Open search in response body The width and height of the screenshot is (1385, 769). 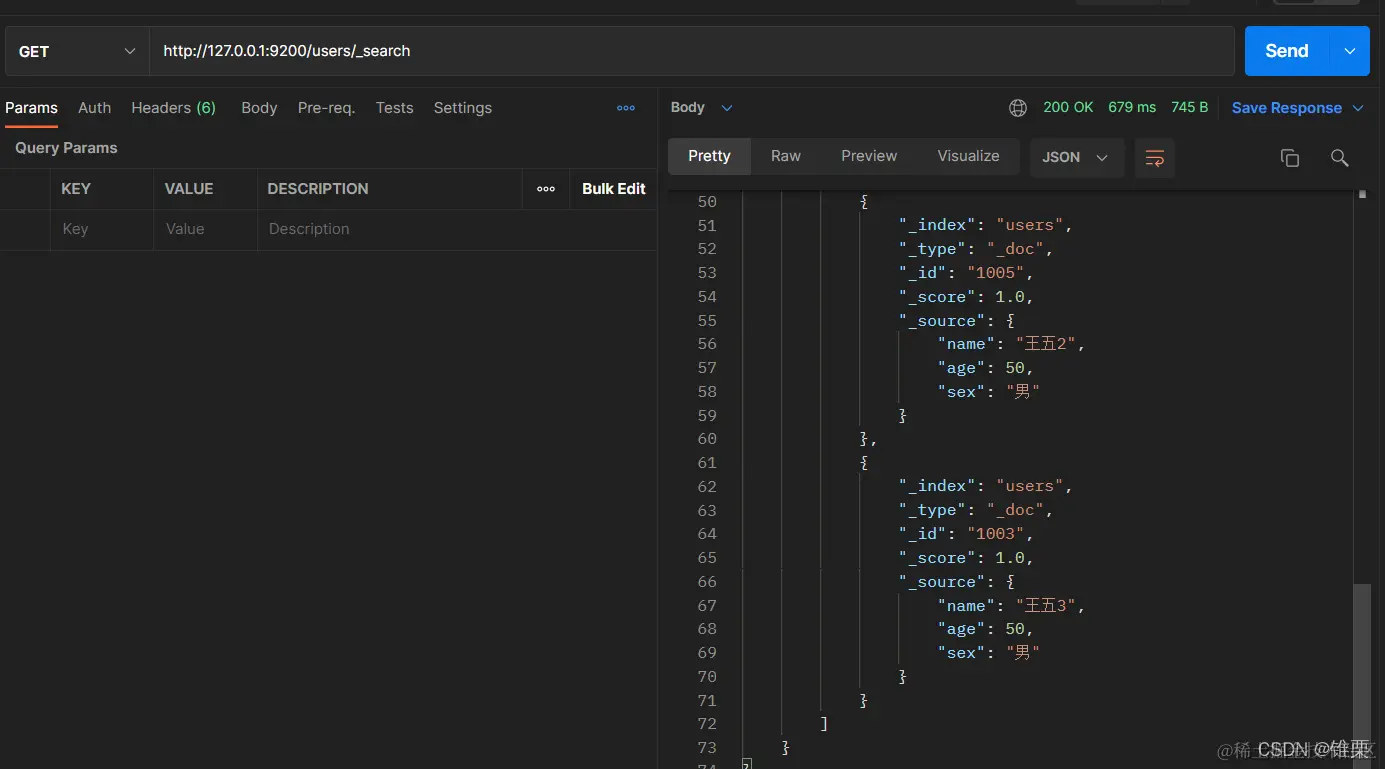1340,158
